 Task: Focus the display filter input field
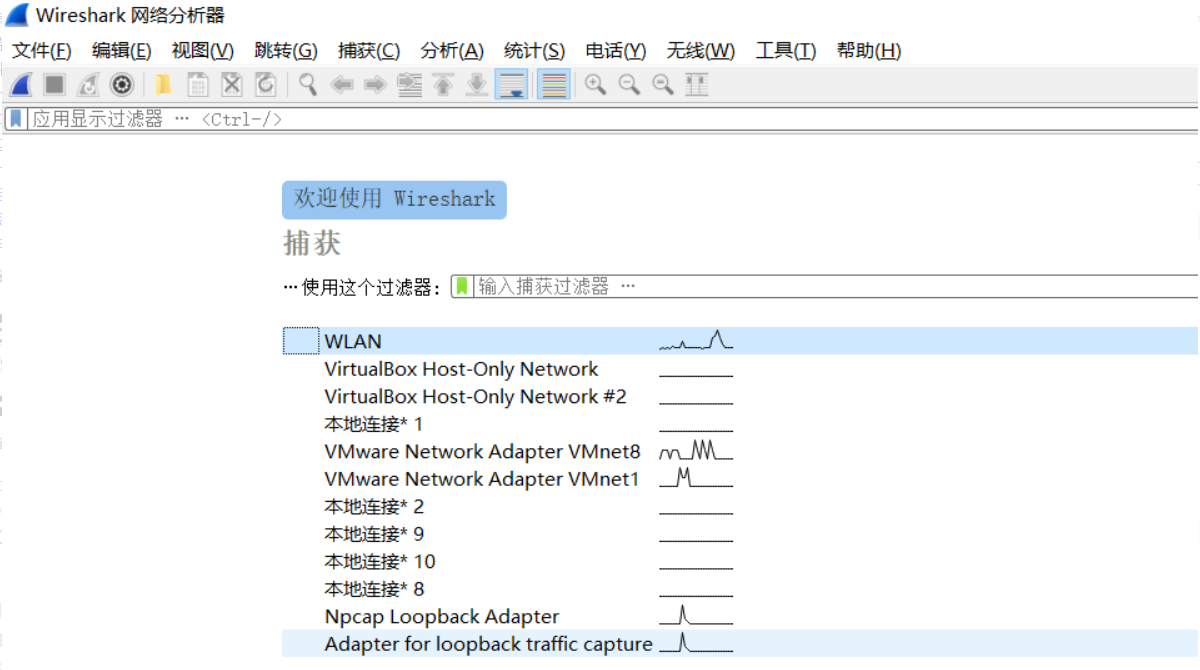[612, 119]
